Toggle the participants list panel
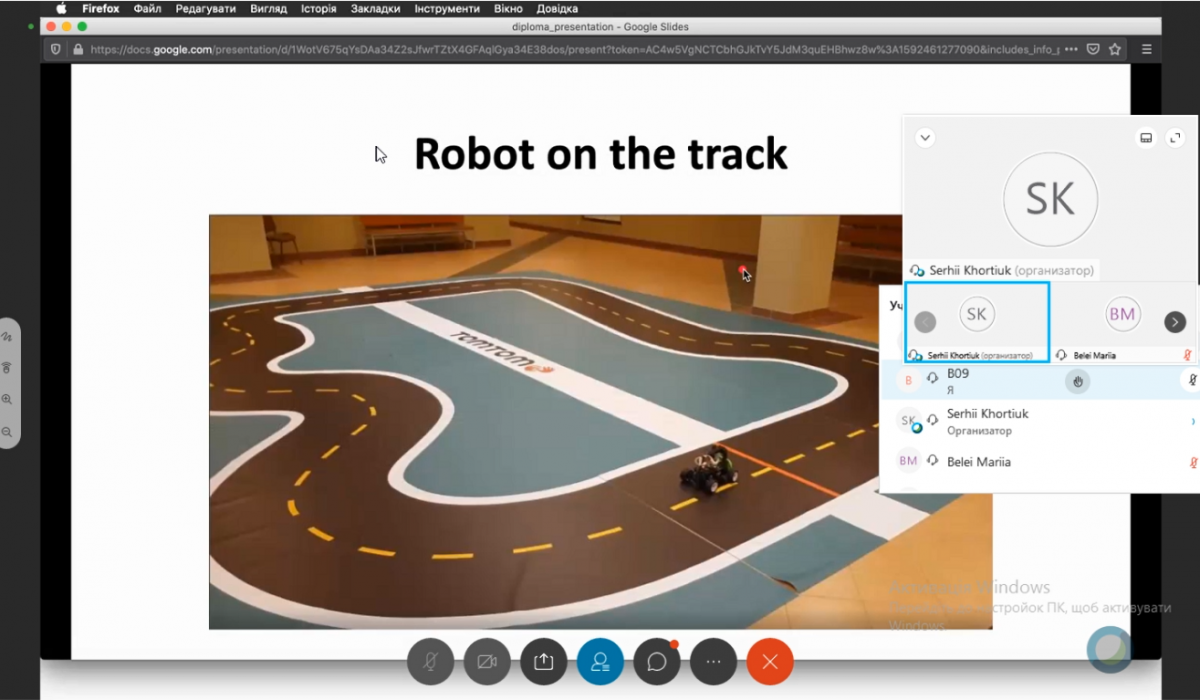1200x700 pixels. click(x=600, y=661)
